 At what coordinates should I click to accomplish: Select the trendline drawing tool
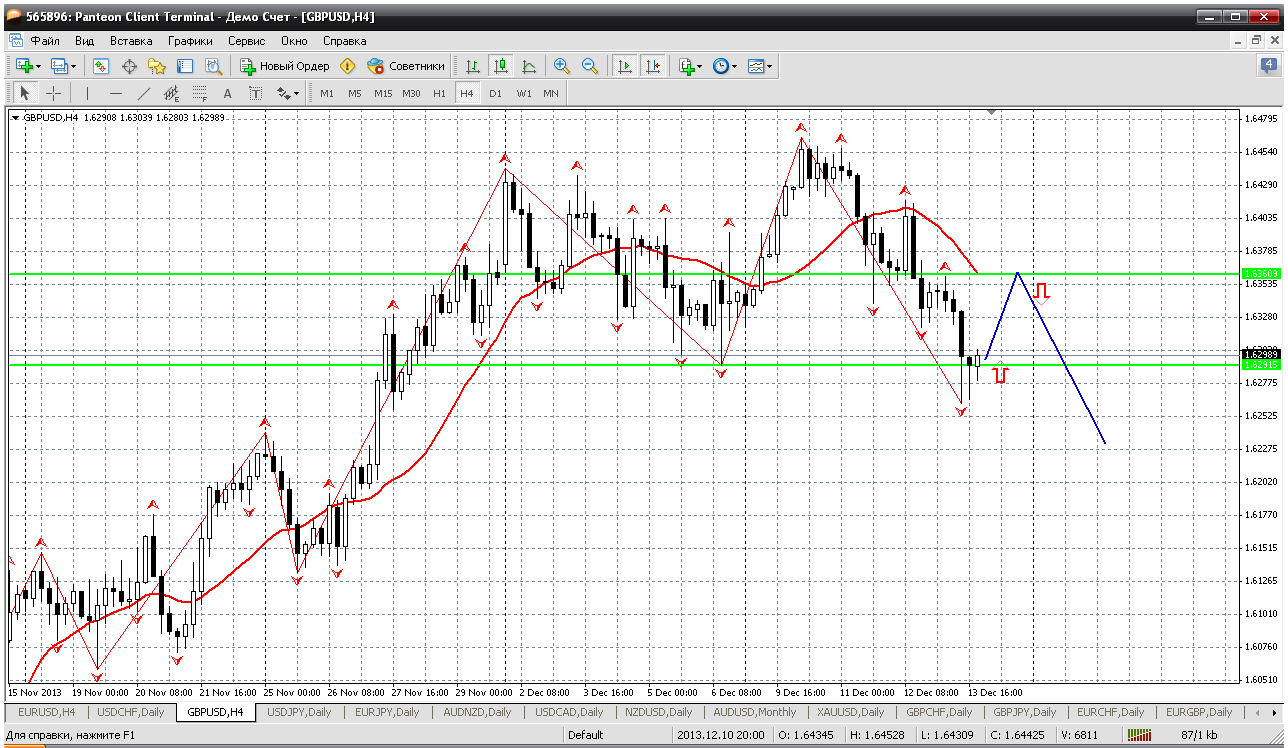(x=143, y=93)
